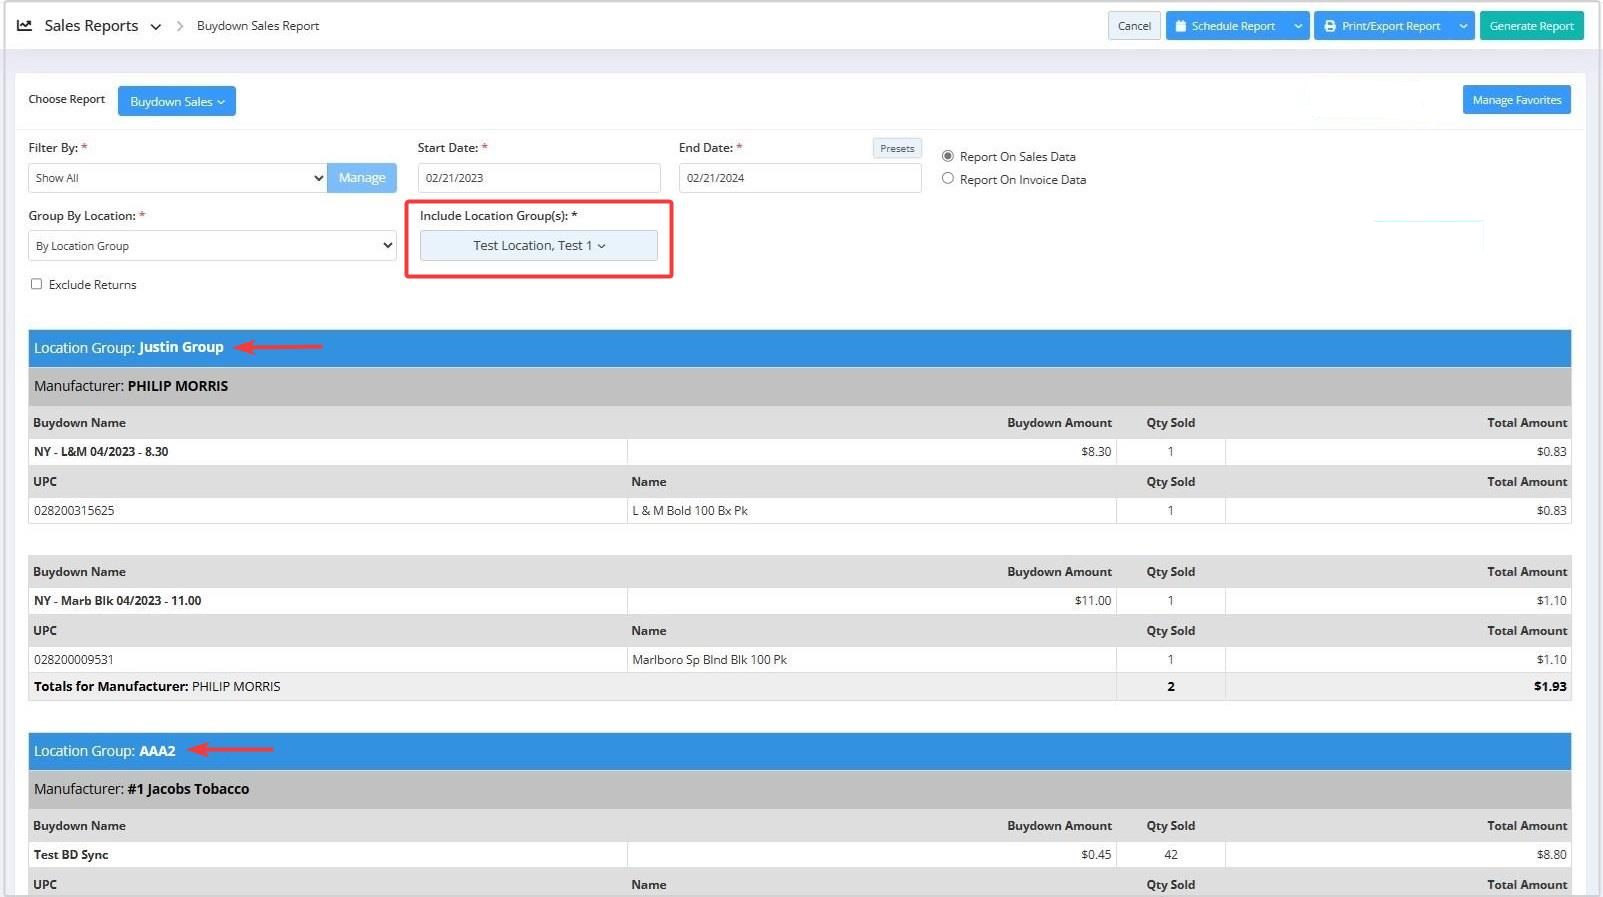Click product name L & M Bold 100 Bx Pk
Screen dimensions: 1603x897
pyautogui.click(x=690, y=511)
